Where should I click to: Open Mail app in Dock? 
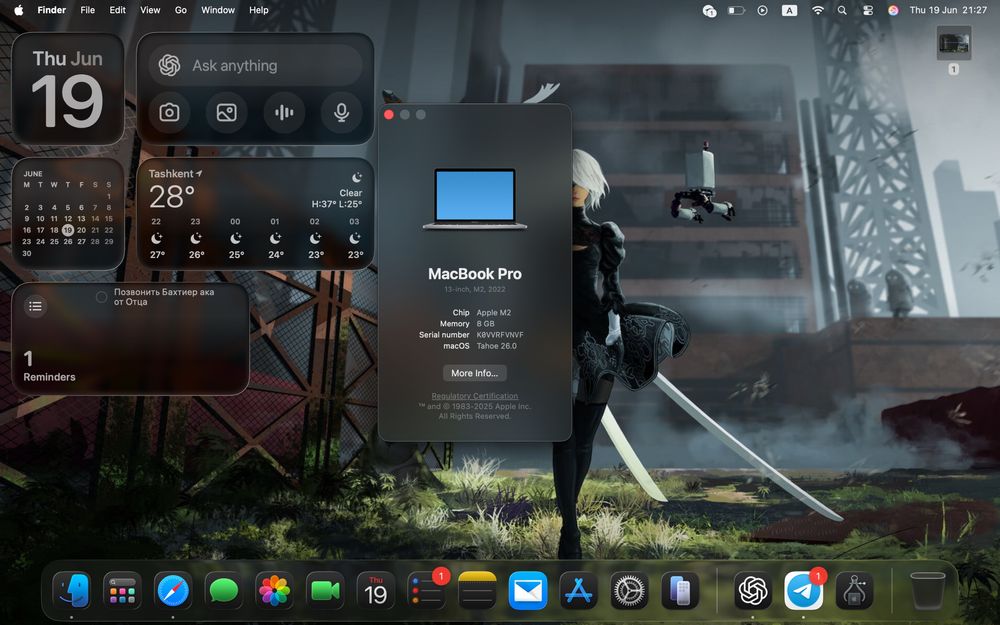pos(528,591)
